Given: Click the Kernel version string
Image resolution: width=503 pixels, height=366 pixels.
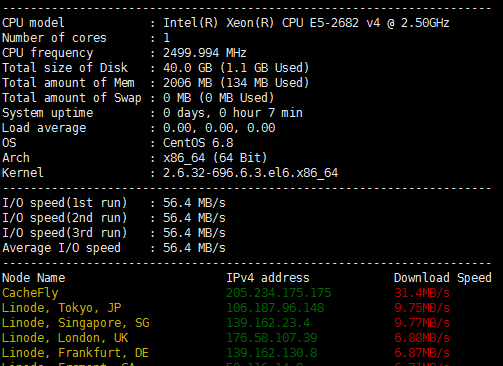Looking at the screenshot, I should (x=251, y=173).
